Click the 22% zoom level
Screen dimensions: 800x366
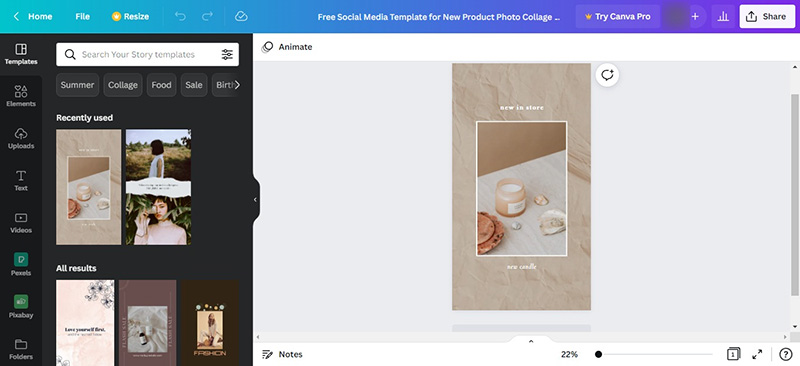click(569, 354)
